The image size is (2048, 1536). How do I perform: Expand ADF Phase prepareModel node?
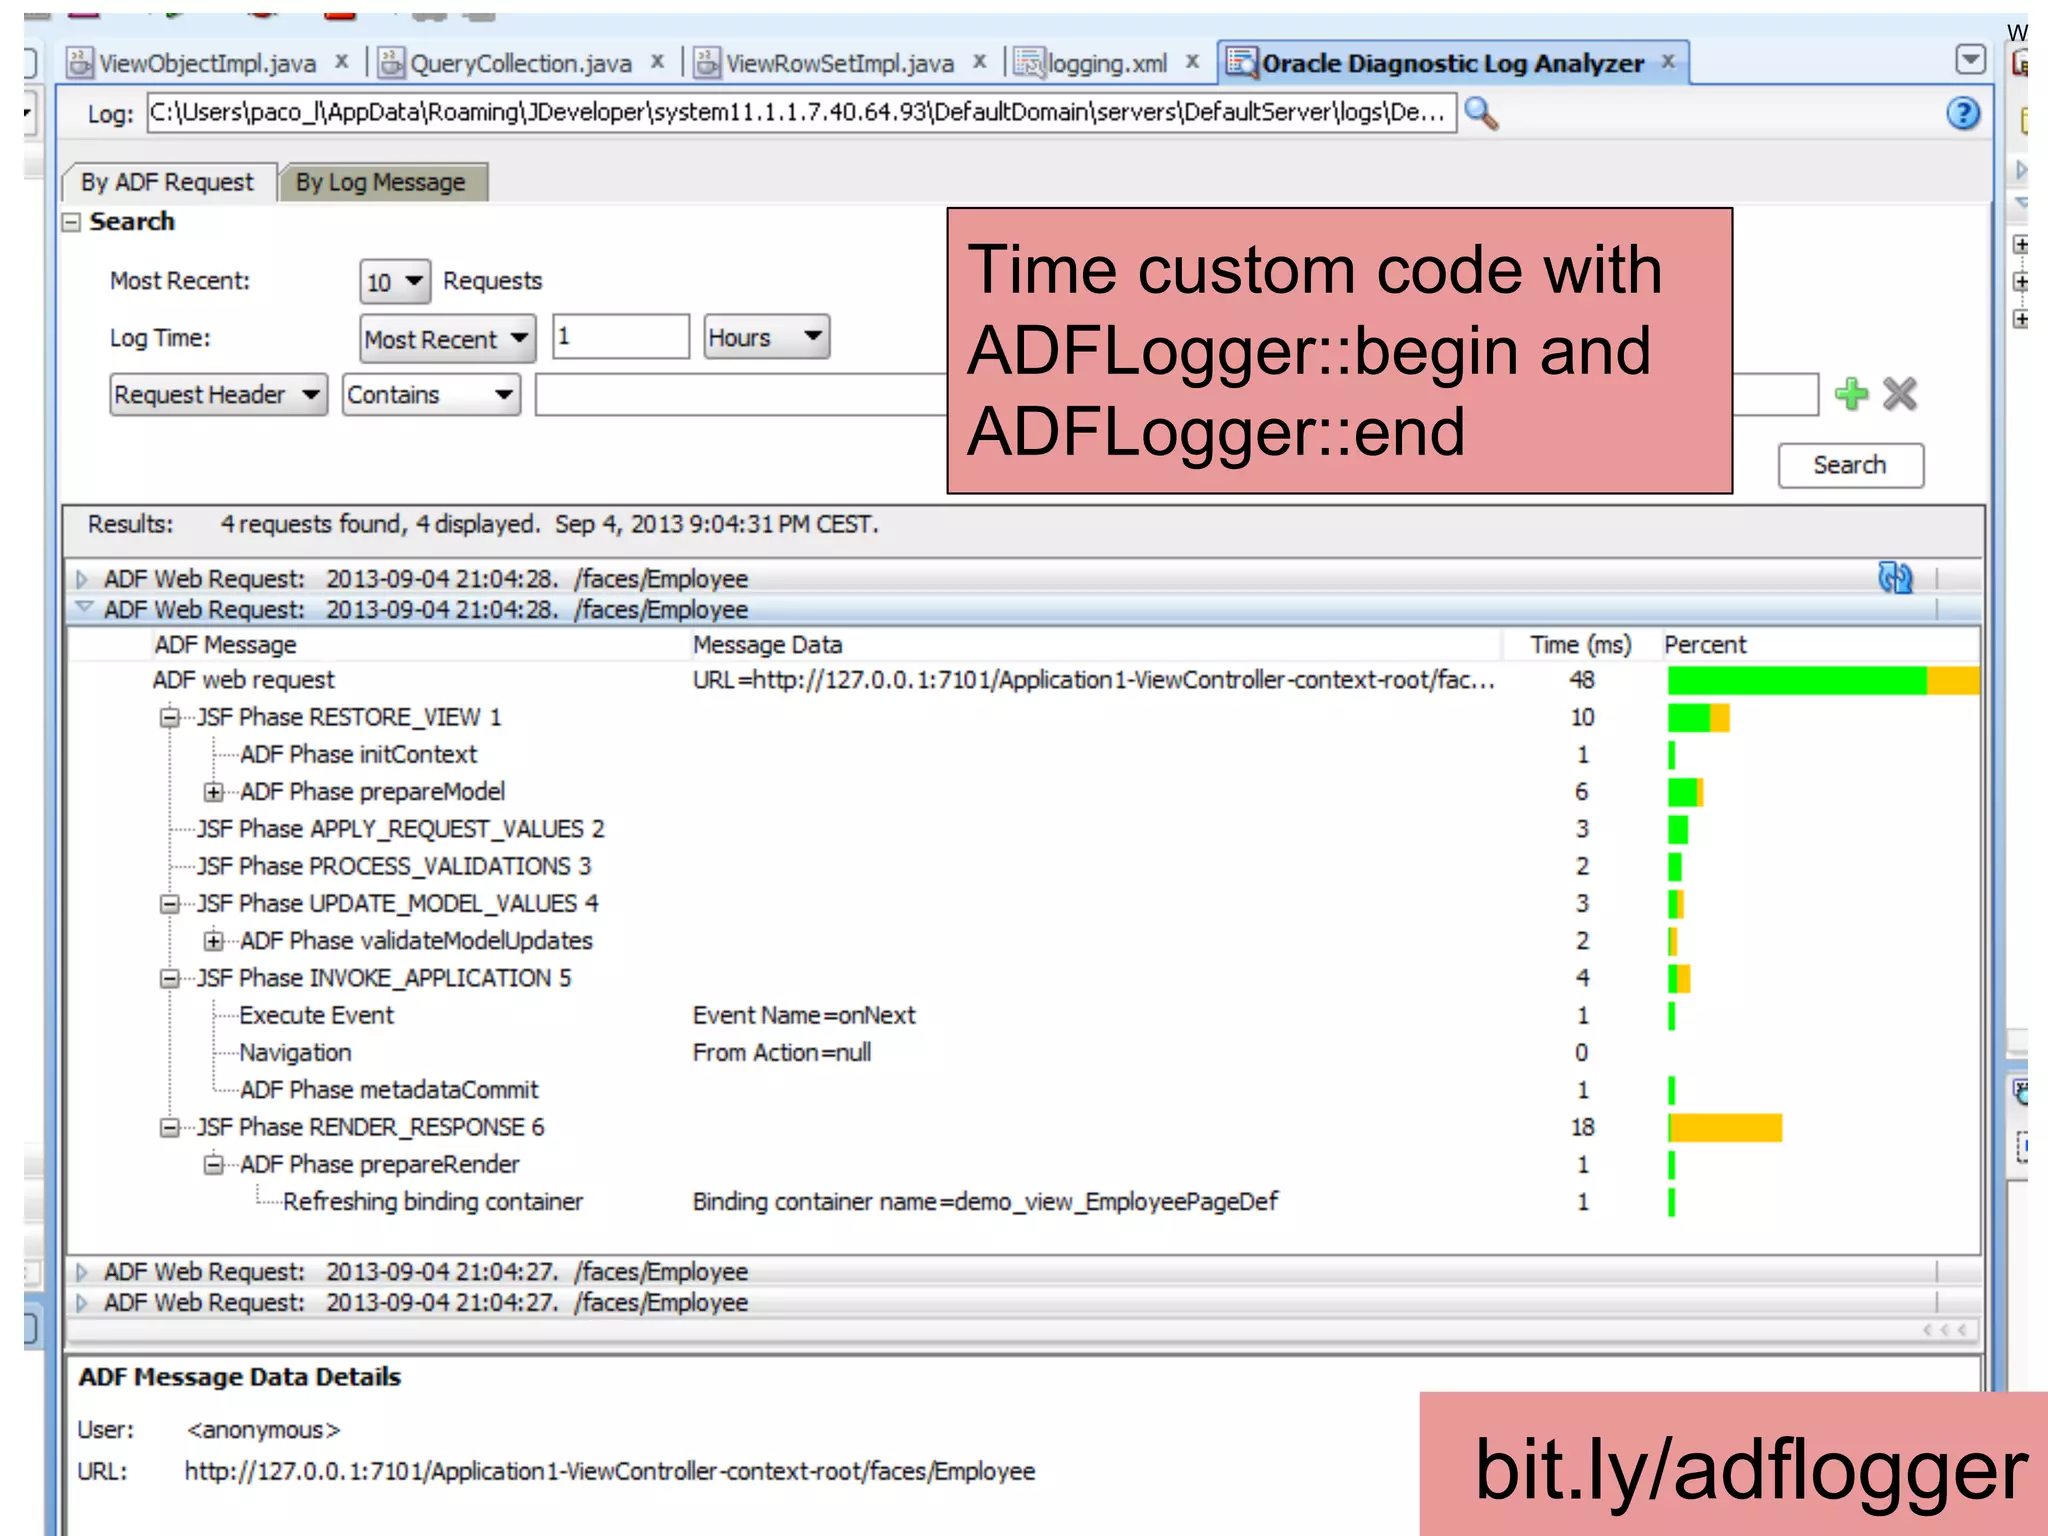pyautogui.click(x=213, y=792)
